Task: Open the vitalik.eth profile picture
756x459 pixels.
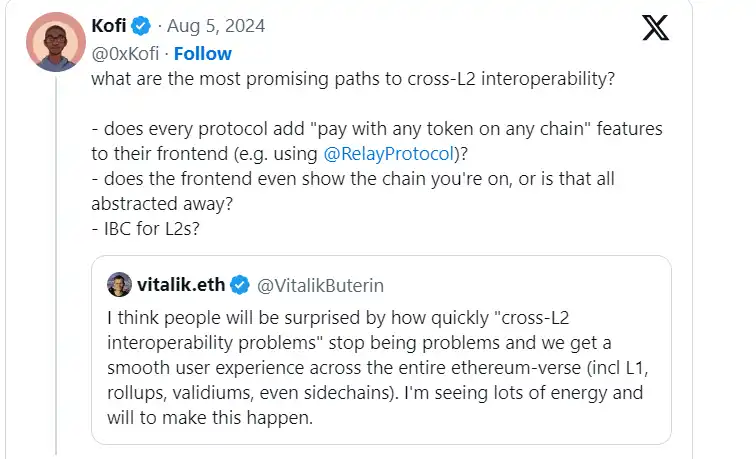Action: pyautogui.click(x=120, y=286)
